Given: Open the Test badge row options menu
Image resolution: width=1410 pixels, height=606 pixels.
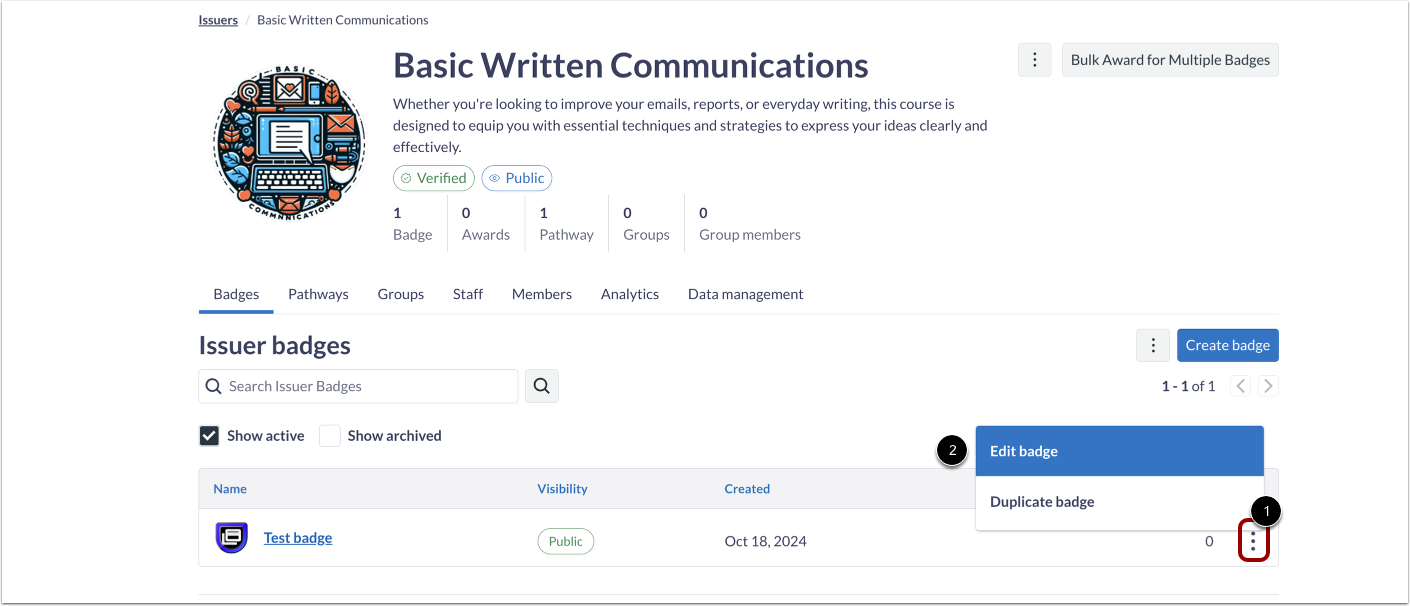Looking at the screenshot, I should [x=1253, y=542].
